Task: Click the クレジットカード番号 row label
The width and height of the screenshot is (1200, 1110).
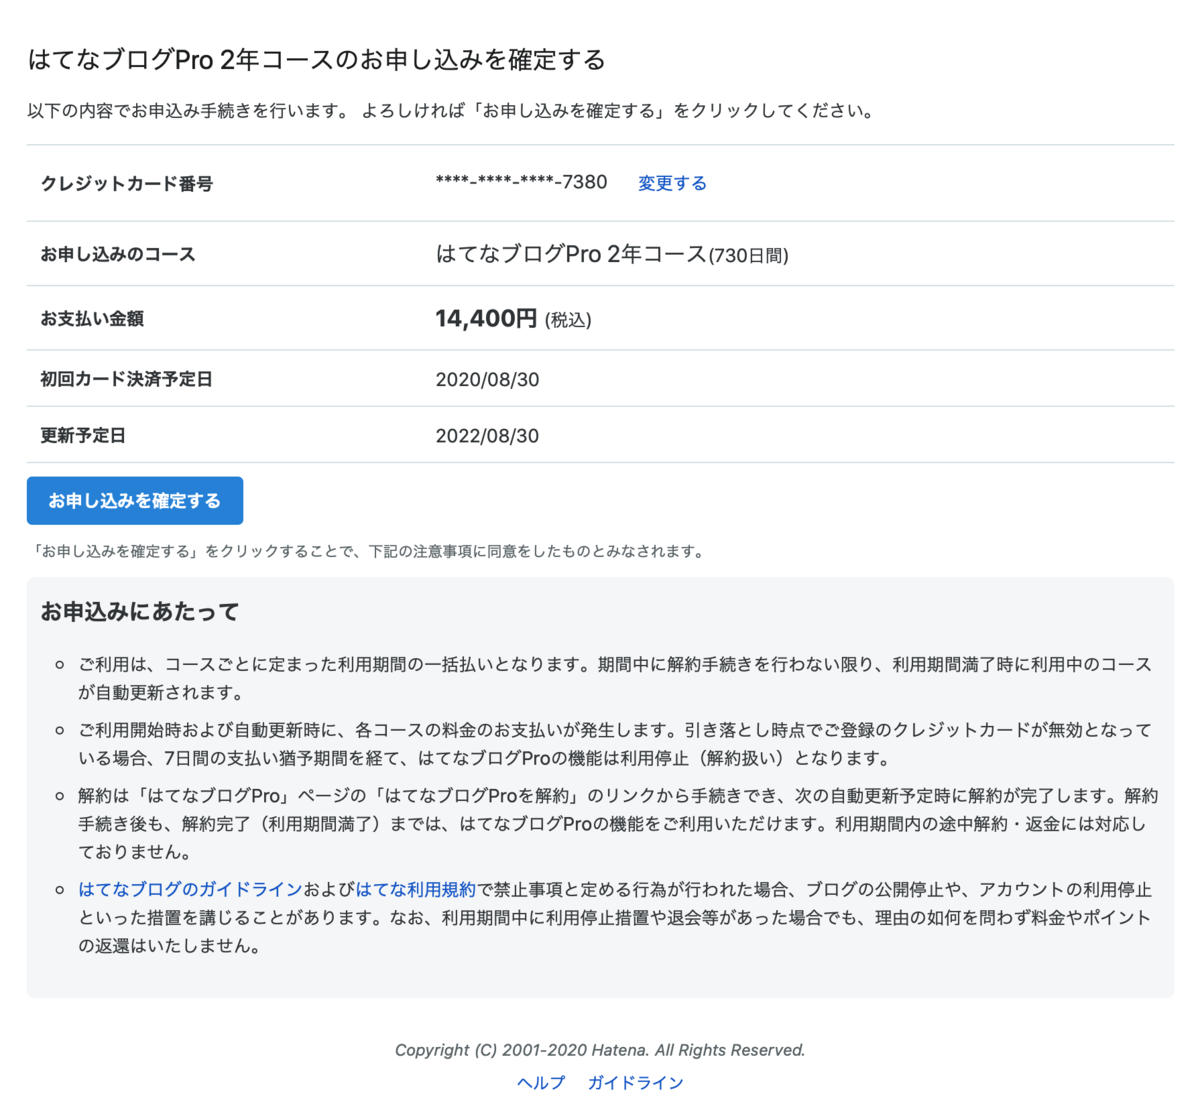Action: tap(127, 183)
